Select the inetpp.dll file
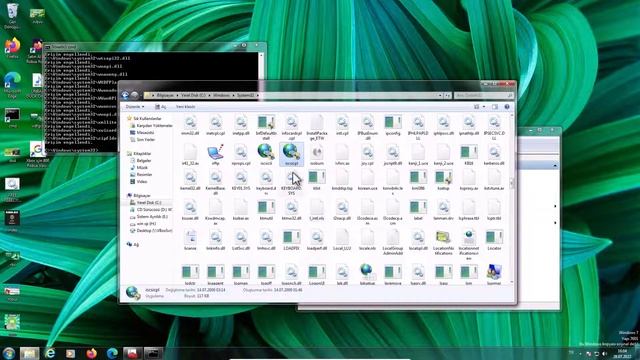 pyautogui.click(x=241, y=125)
